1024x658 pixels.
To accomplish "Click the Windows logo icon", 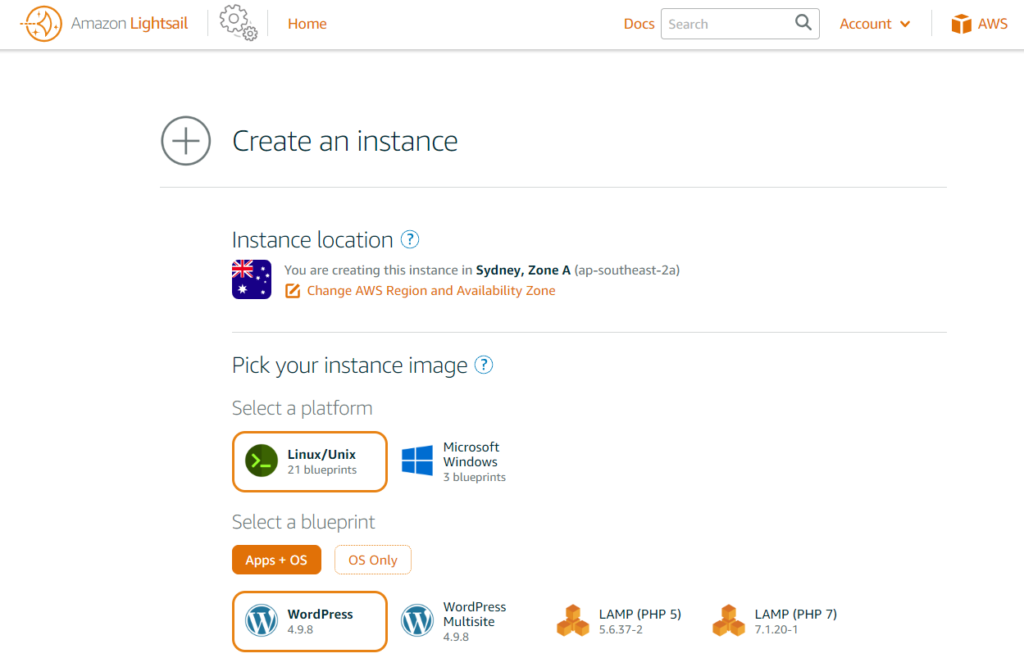I will [x=417, y=461].
